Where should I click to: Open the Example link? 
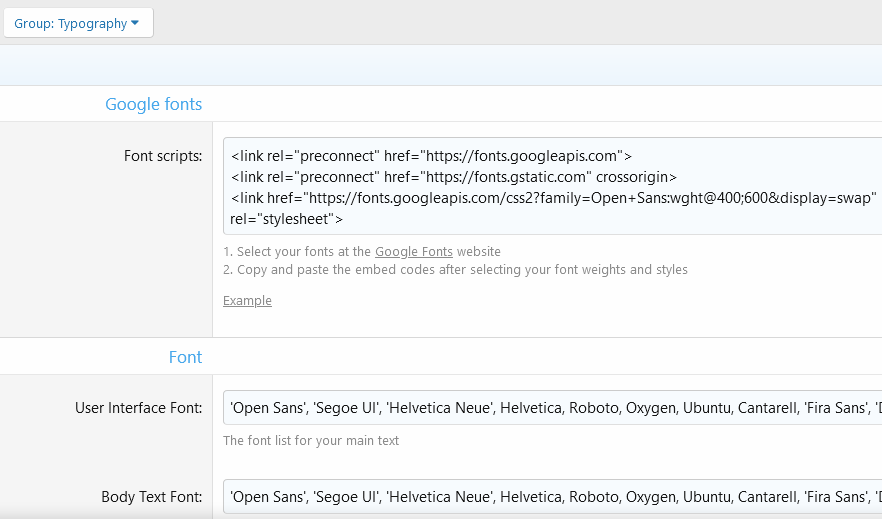[x=247, y=300]
